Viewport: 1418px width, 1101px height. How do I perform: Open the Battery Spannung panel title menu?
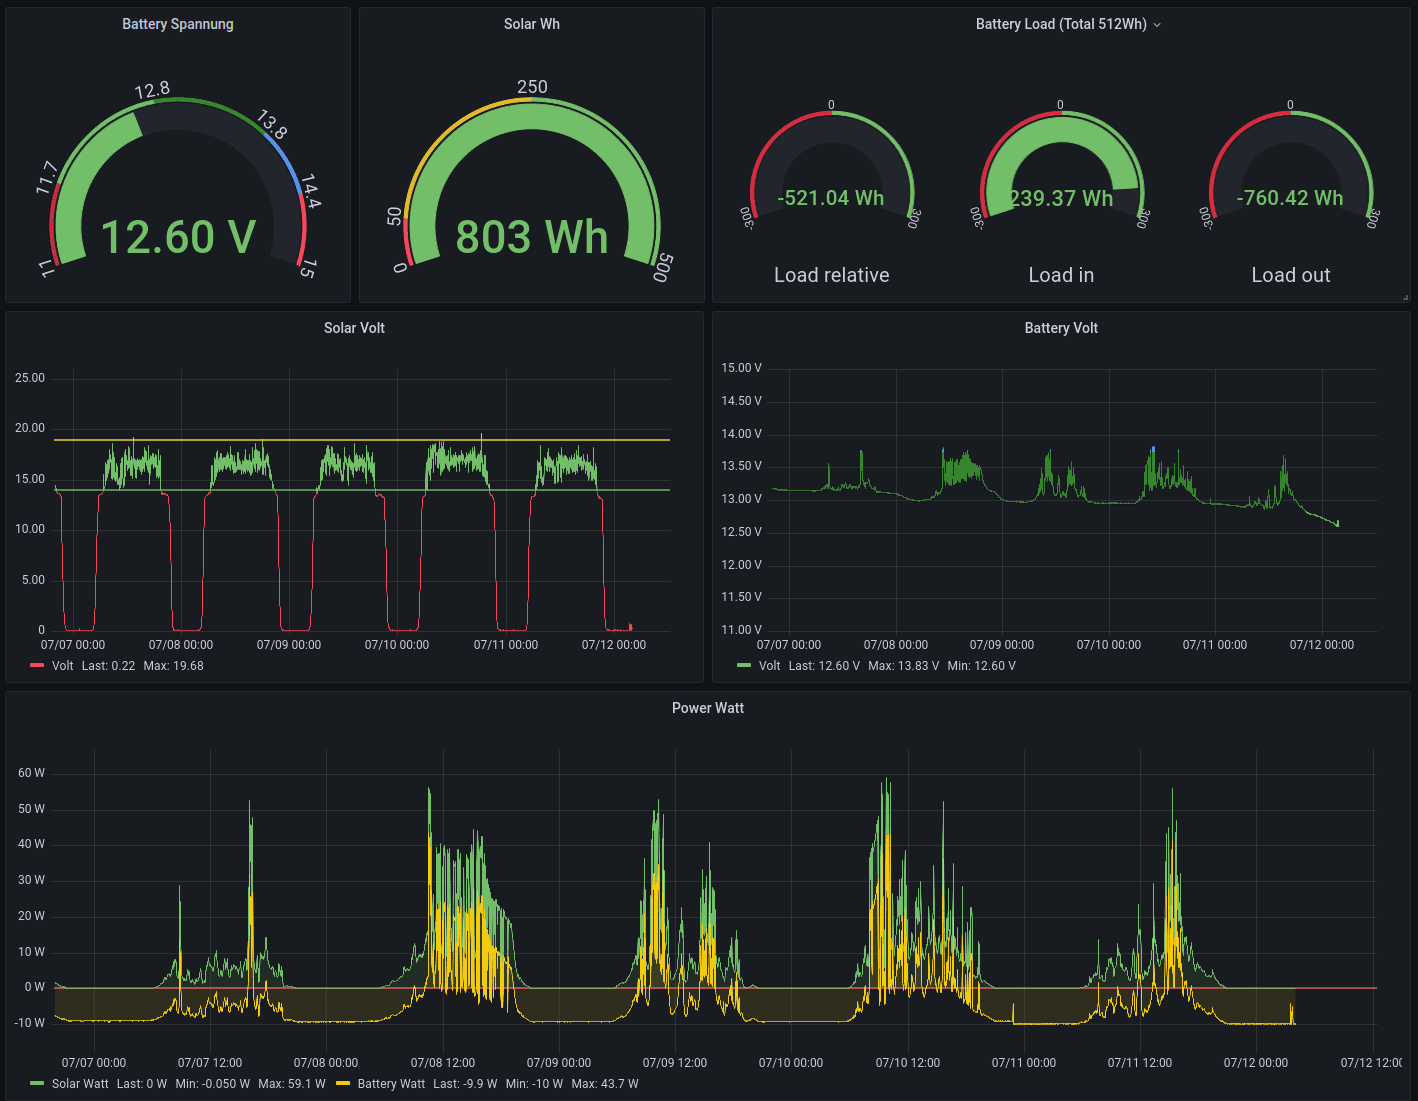pos(178,24)
